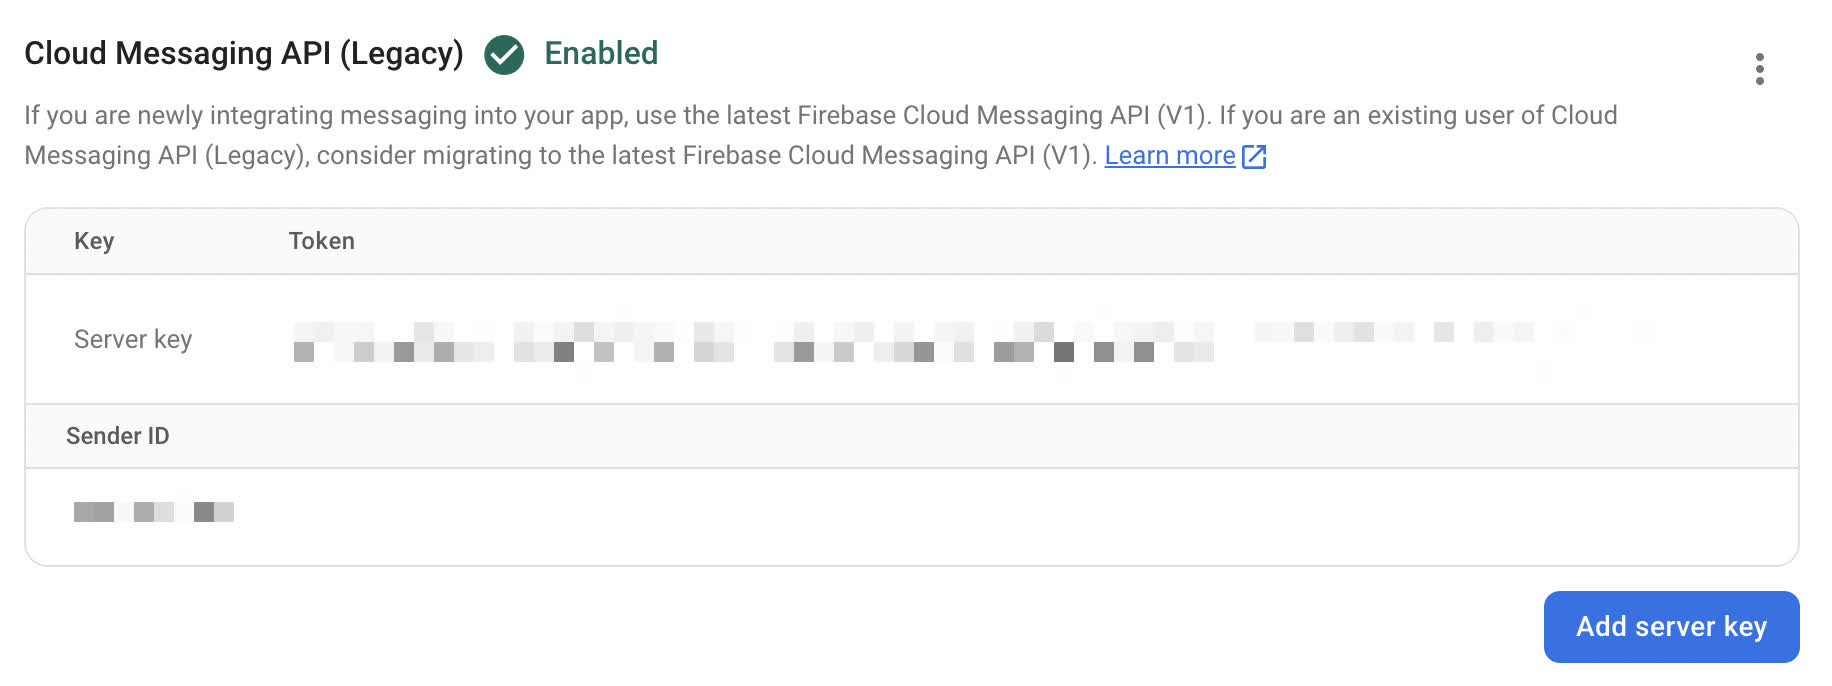Viewport: 1832px width, 686px height.
Task: Click the Key column header
Action: tap(93, 240)
